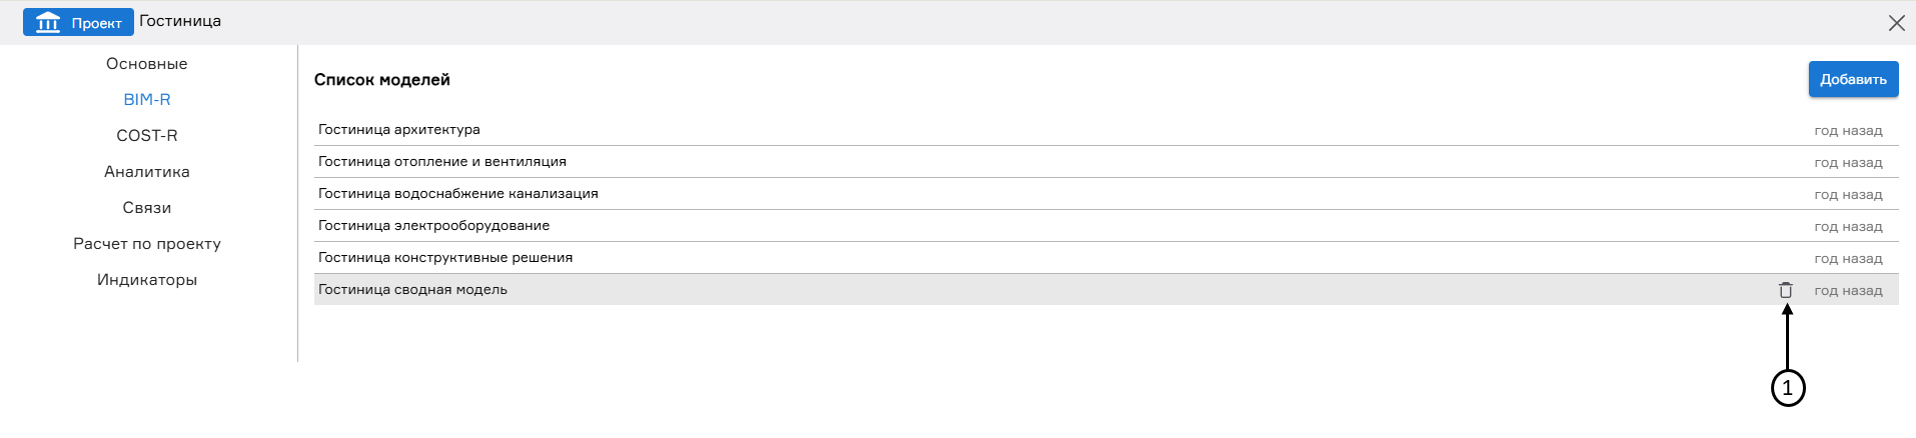The image size is (1916, 438).
Task: Go to the COST-R section
Action: pos(147,136)
